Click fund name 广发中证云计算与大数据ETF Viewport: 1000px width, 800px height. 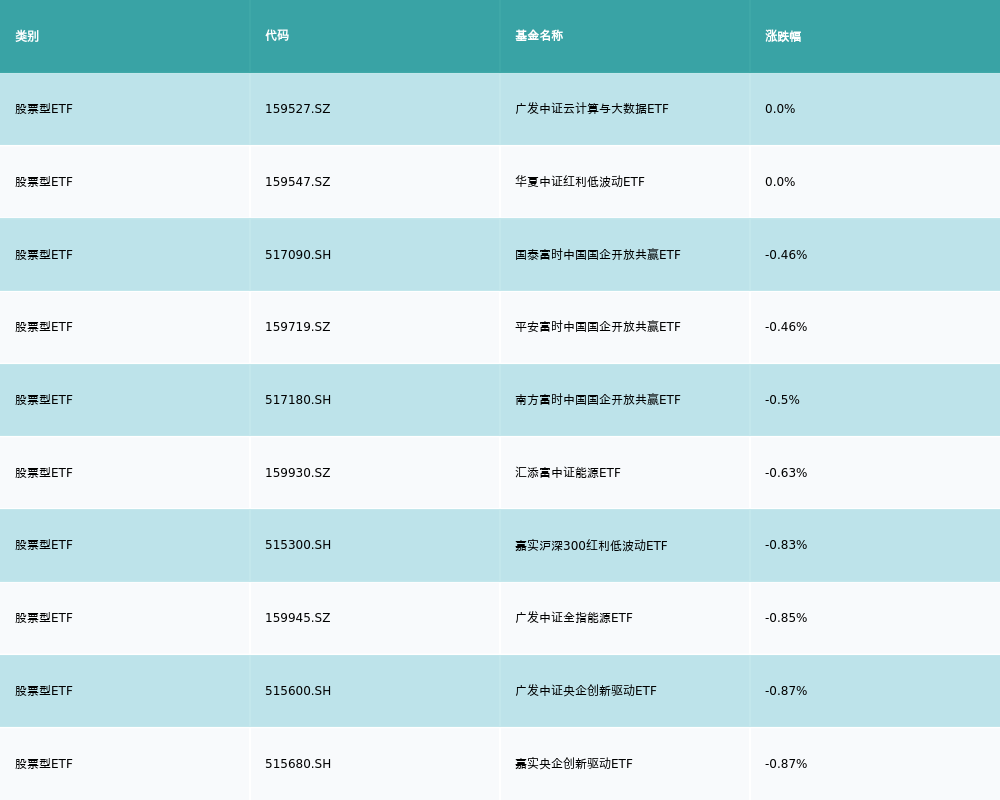(592, 109)
